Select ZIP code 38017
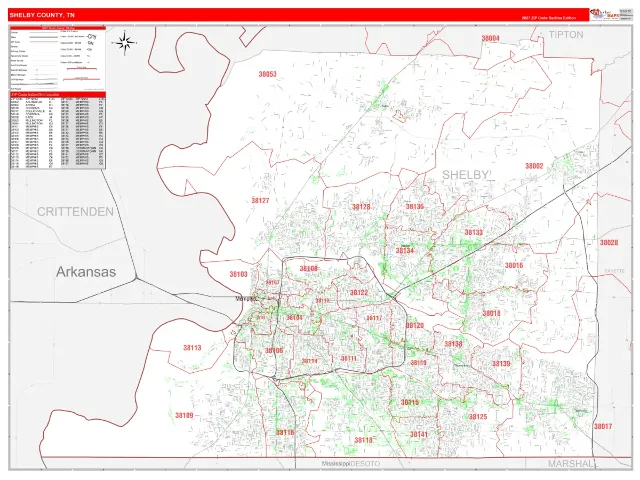 point(603,427)
